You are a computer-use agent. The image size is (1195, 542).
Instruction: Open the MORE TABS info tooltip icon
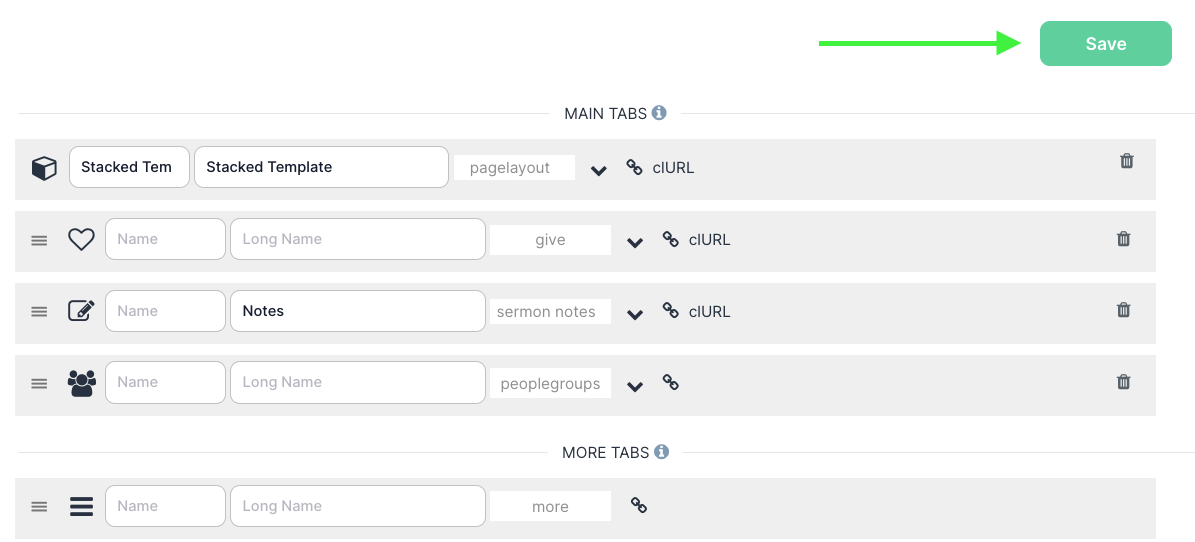tap(661, 452)
